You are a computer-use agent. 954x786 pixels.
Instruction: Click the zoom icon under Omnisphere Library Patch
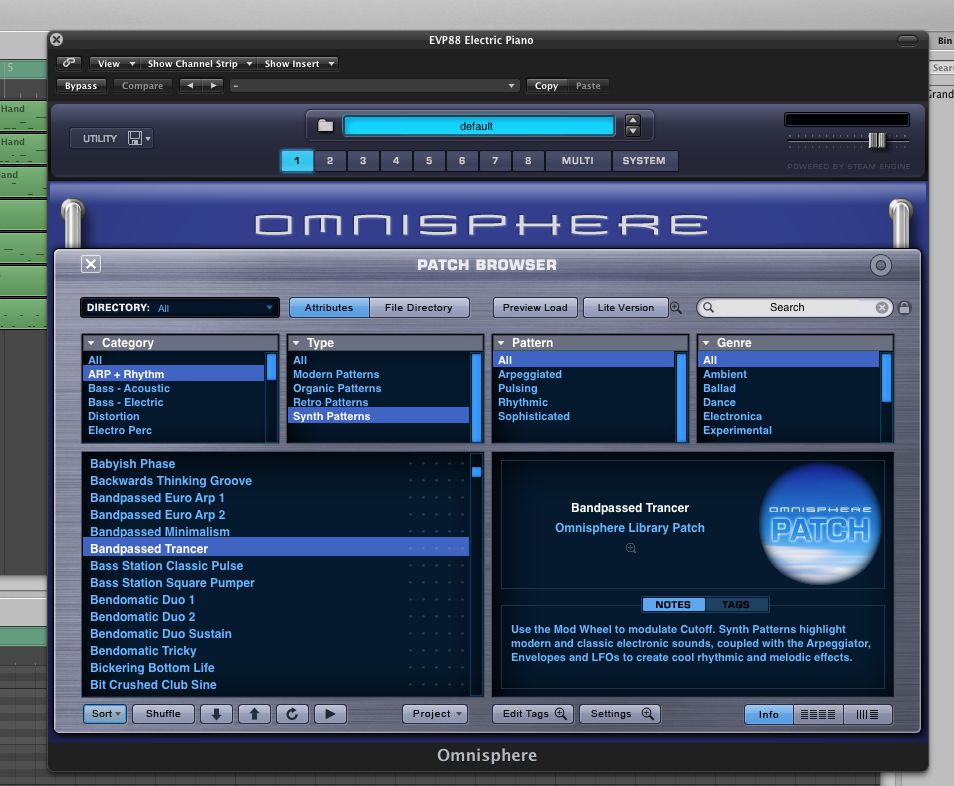pos(631,548)
